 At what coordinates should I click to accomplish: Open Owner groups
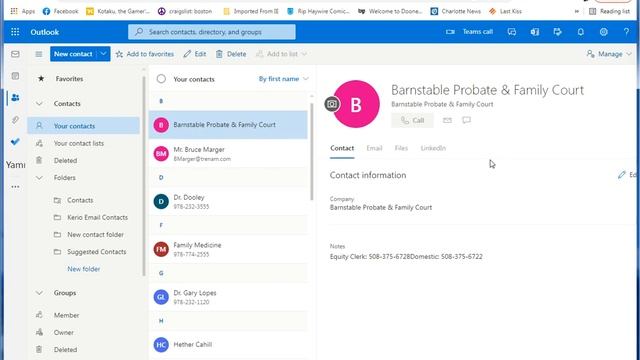64,332
